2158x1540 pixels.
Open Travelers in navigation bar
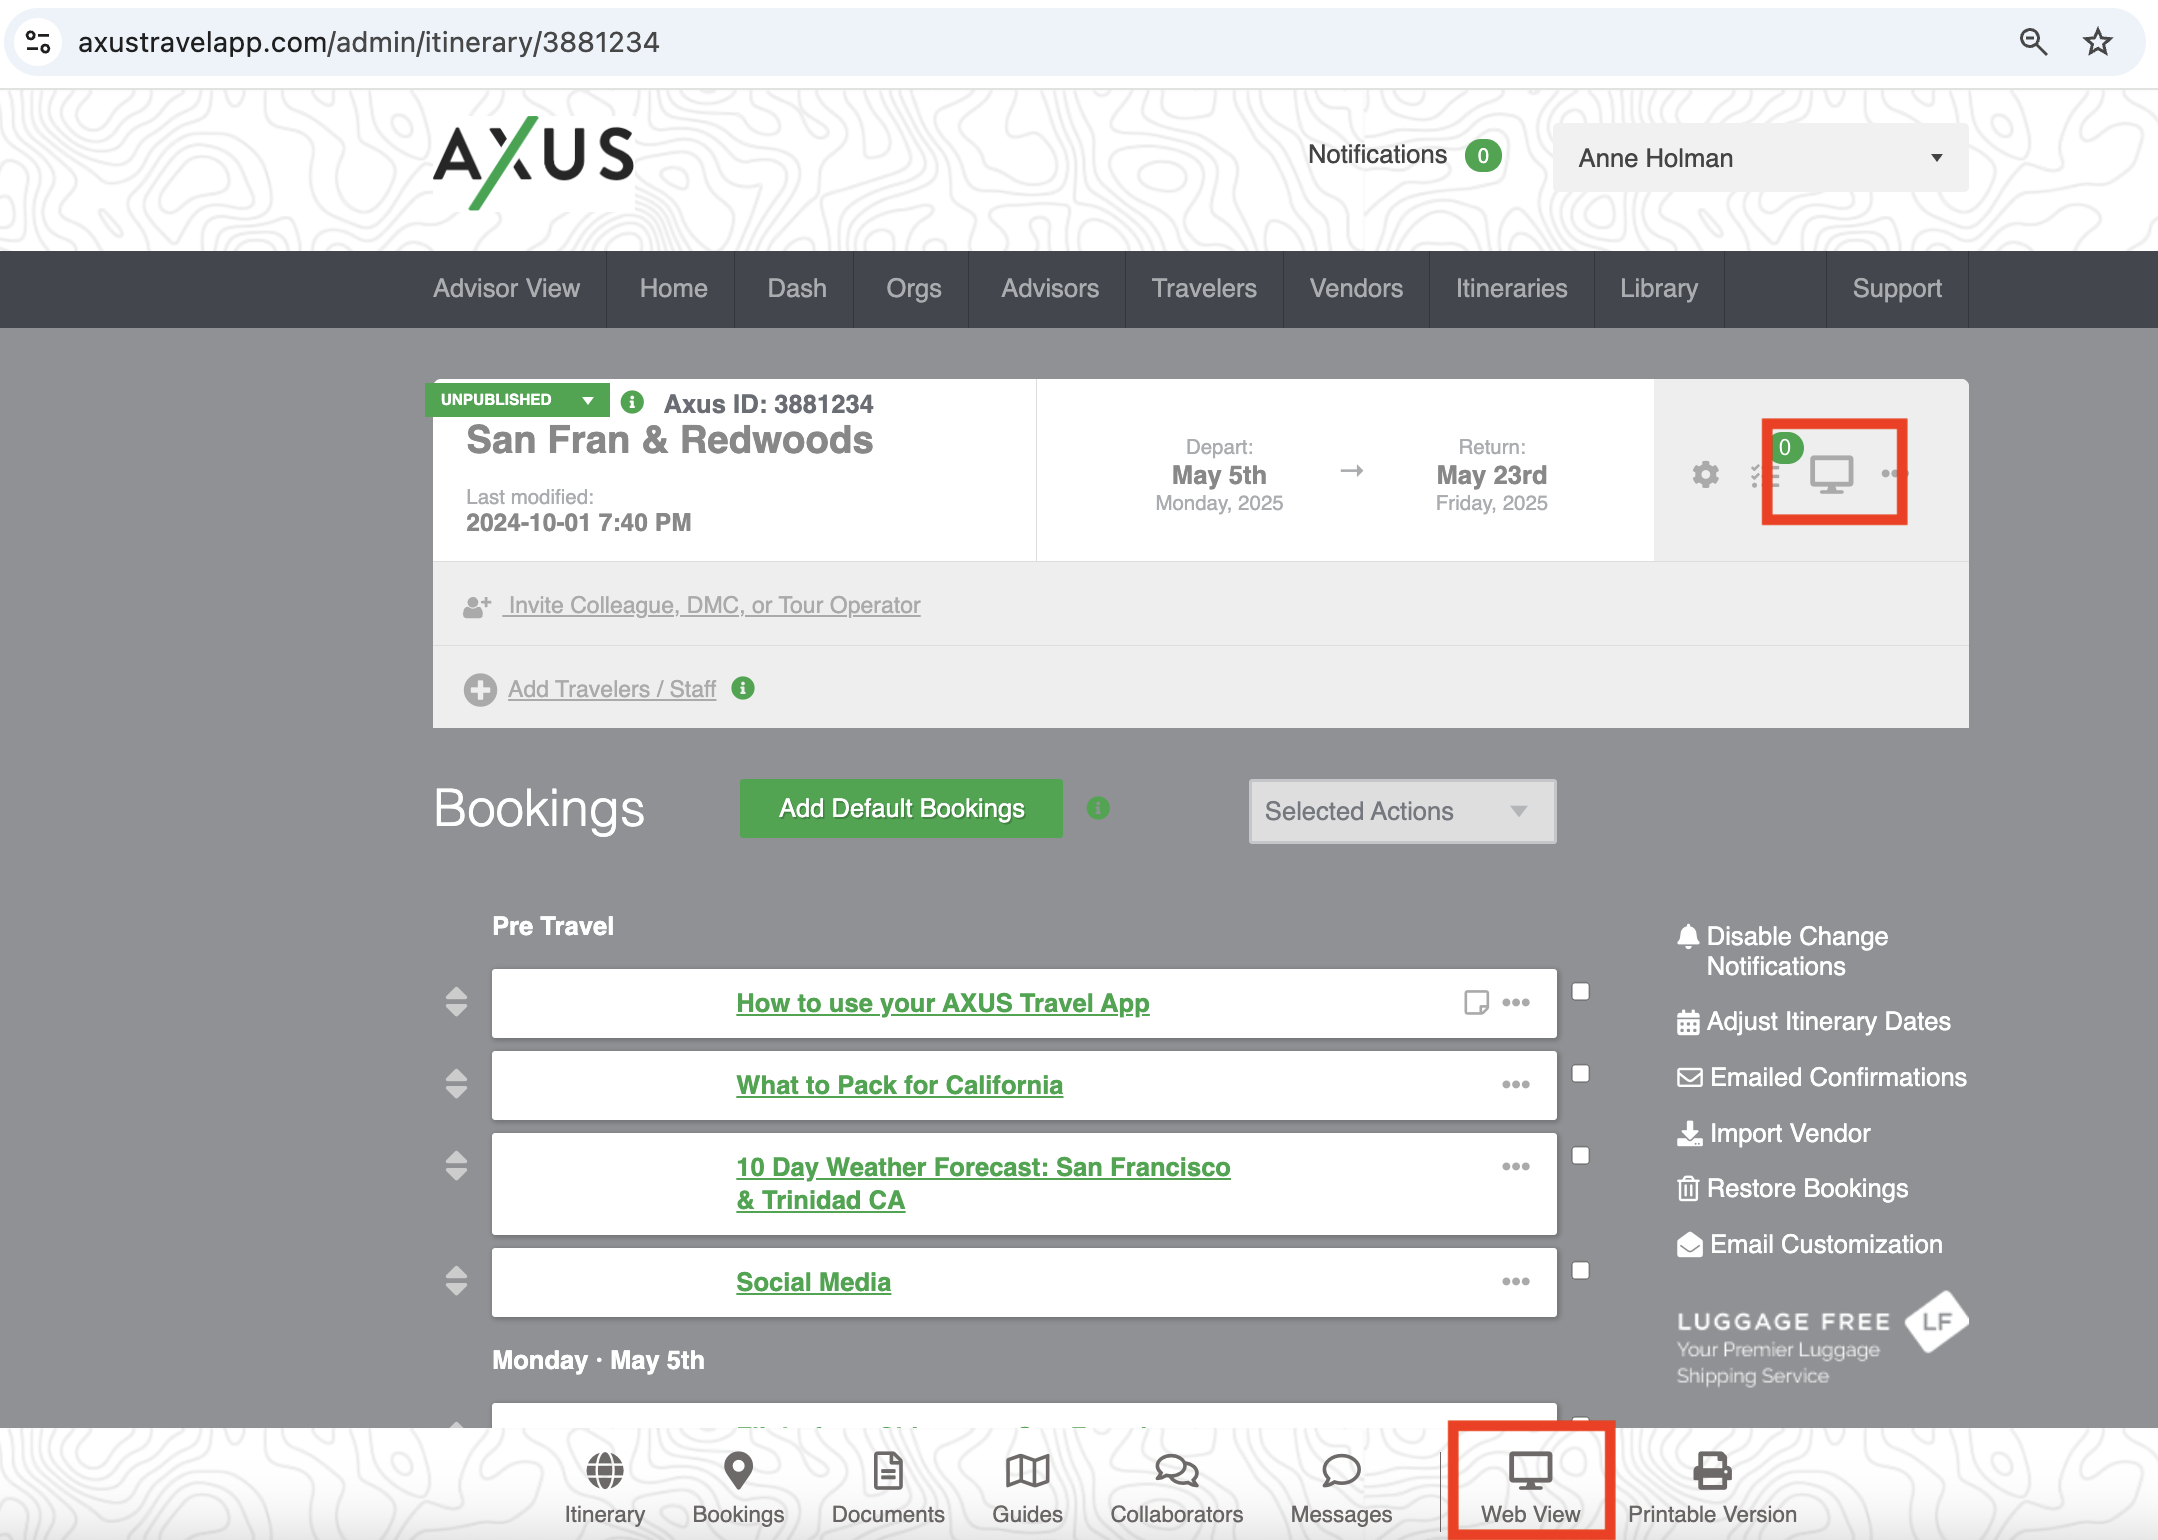[x=1204, y=288]
